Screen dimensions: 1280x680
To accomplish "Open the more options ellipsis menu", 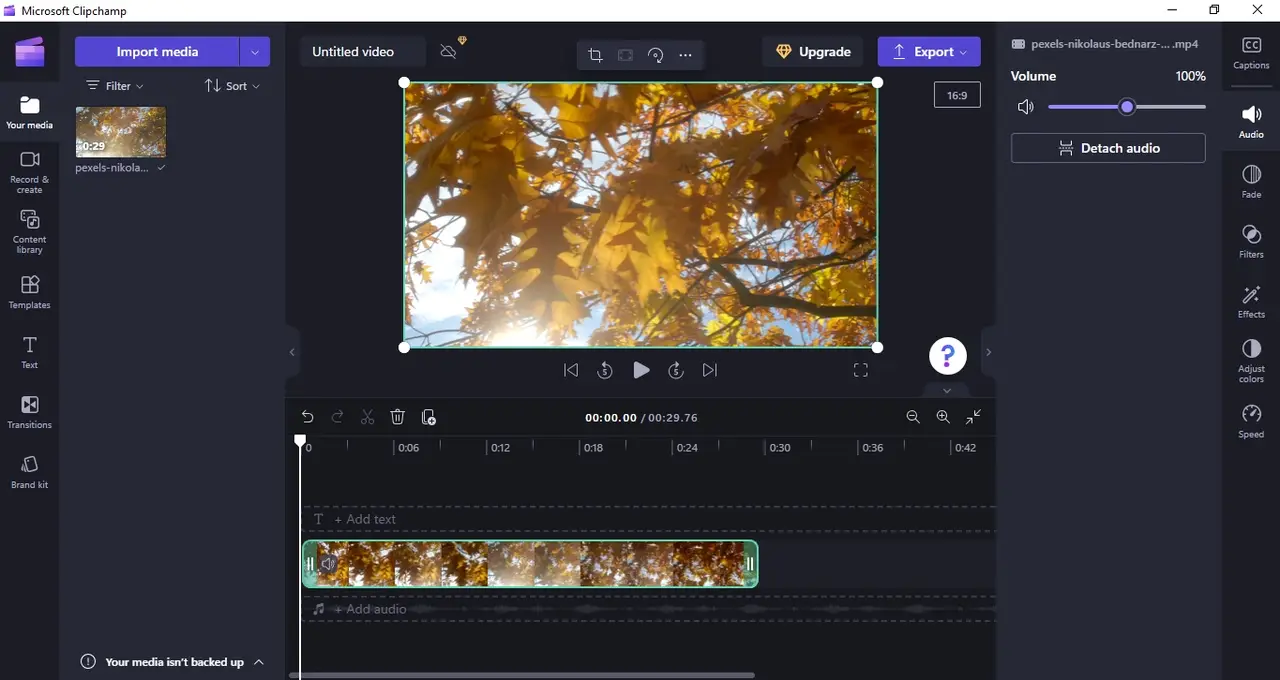I will tap(685, 55).
